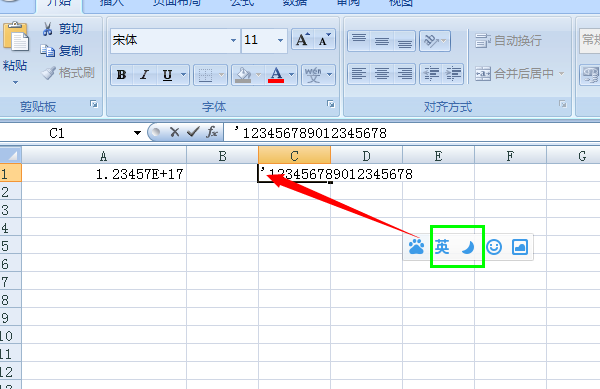Viewport: 600px width, 389px height.
Task: Open the borders dropdown arrow
Action: 221,75
